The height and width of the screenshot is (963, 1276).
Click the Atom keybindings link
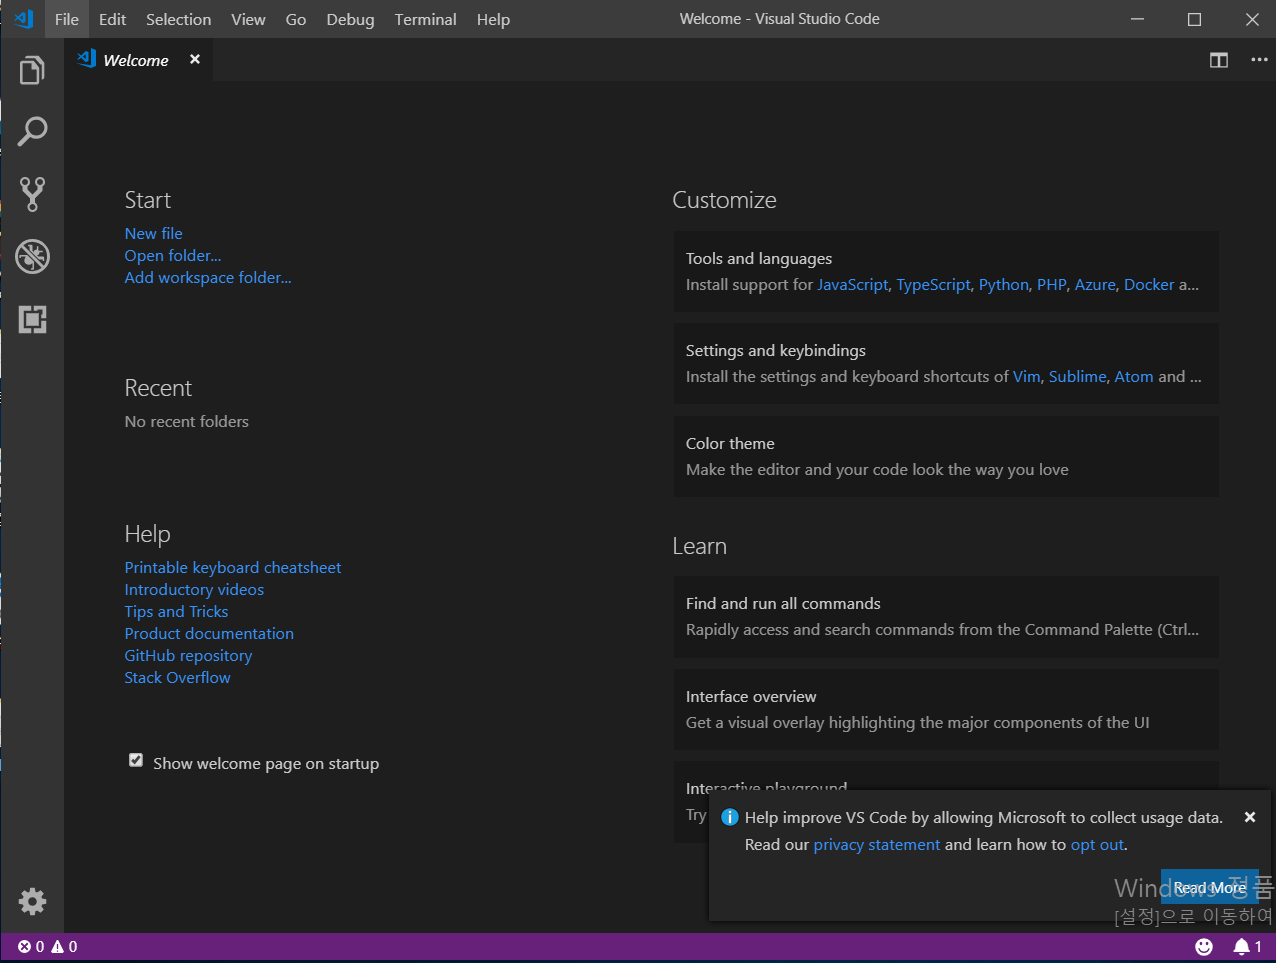tap(1134, 376)
